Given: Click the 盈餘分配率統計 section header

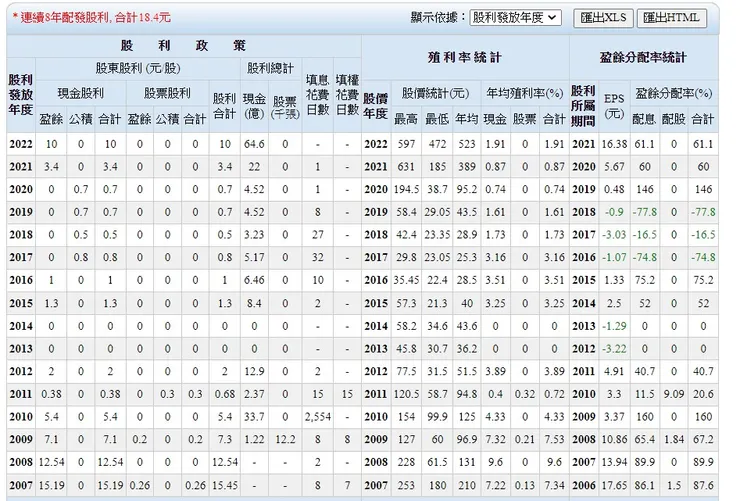Looking at the screenshot, I should click(x=643, y=57).
